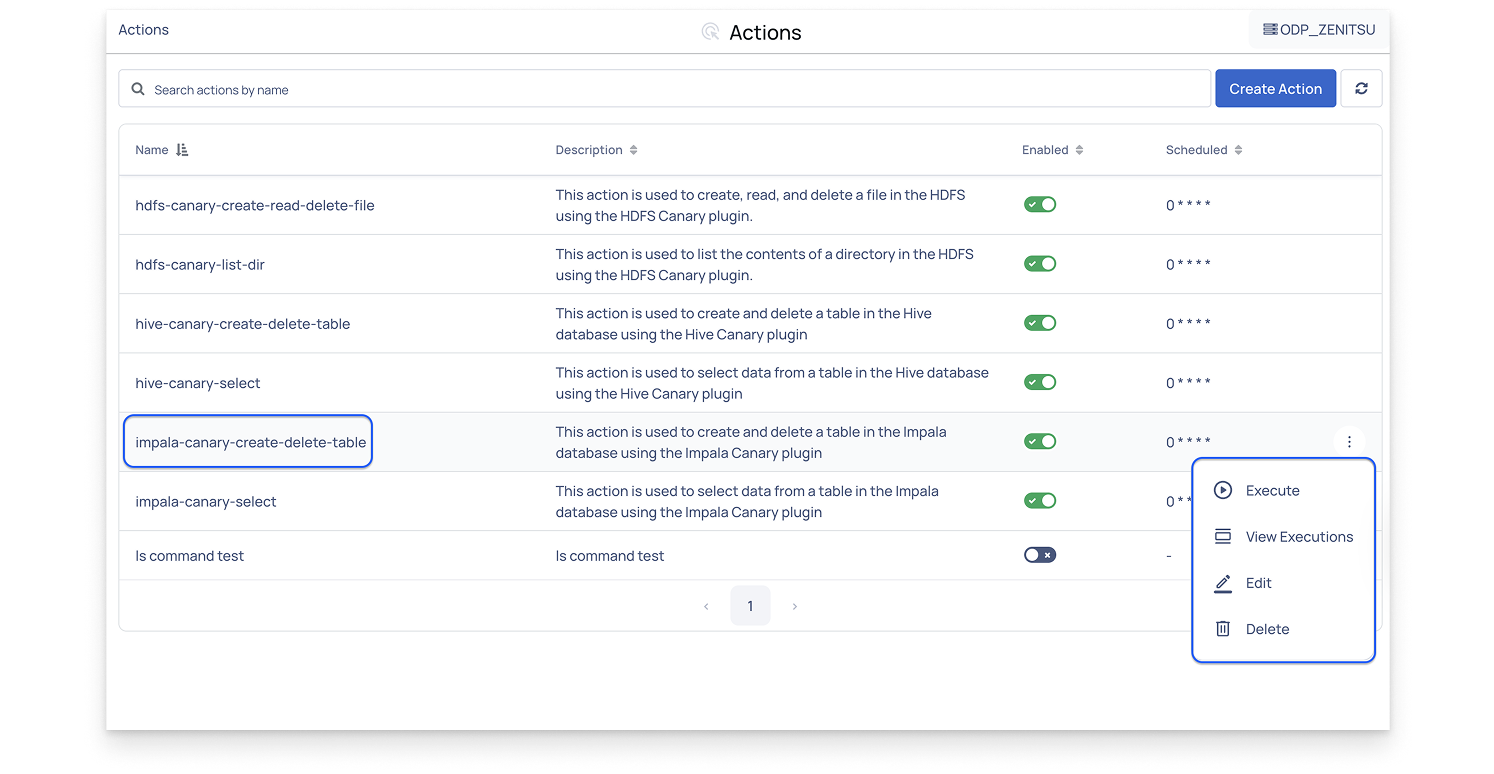1494x774 pixels.
Task: Turn off the hive-canary-select toggle
Action: tap(1040, 382)
